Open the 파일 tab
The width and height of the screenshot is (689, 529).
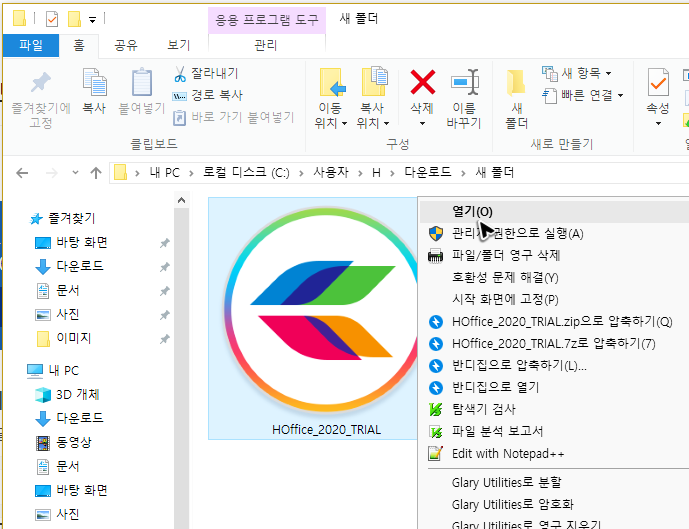coord(31,45)
